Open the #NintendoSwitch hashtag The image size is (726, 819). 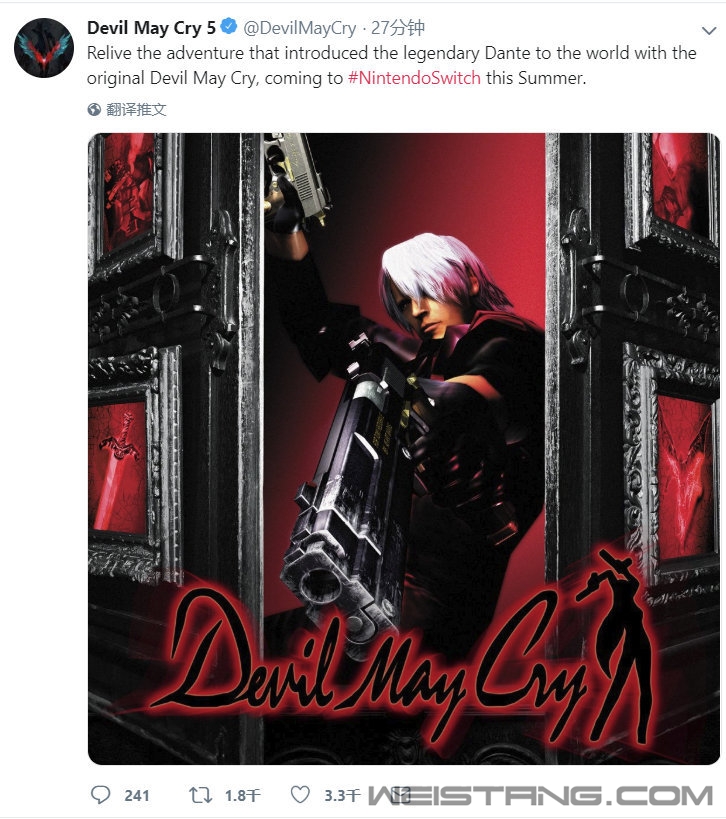414,78
